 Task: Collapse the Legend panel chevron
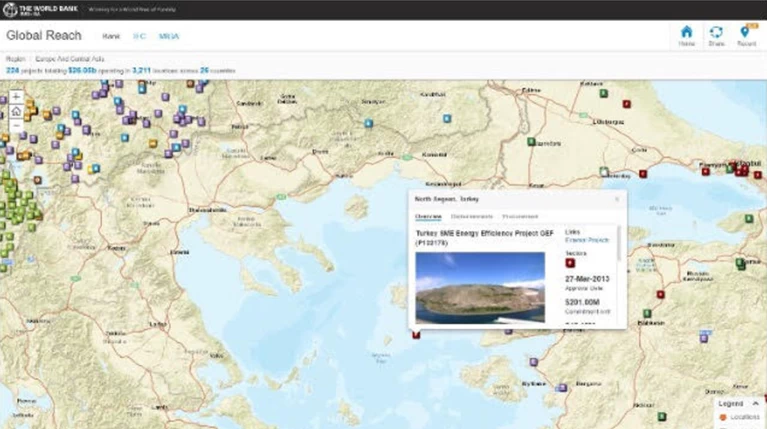click(755, 404)
